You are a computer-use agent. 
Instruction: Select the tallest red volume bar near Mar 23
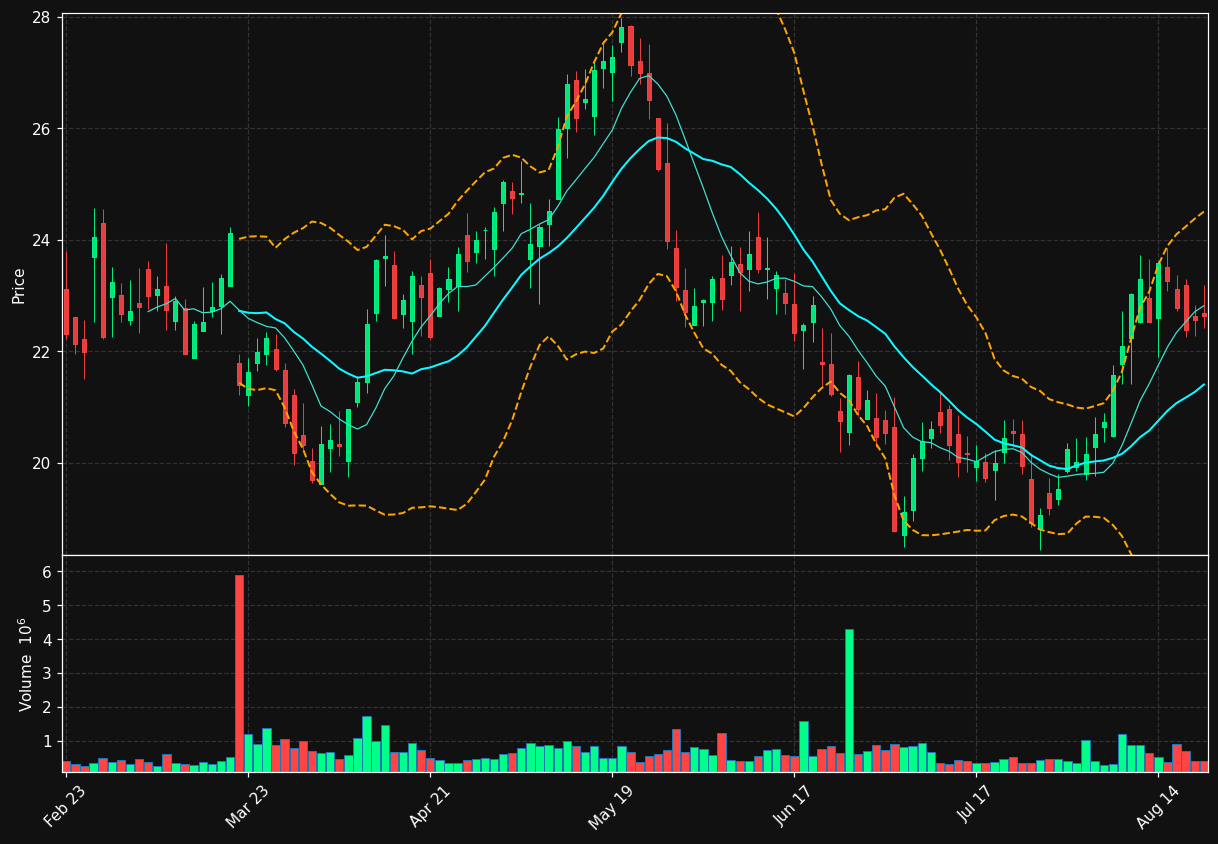coord(239,673)
